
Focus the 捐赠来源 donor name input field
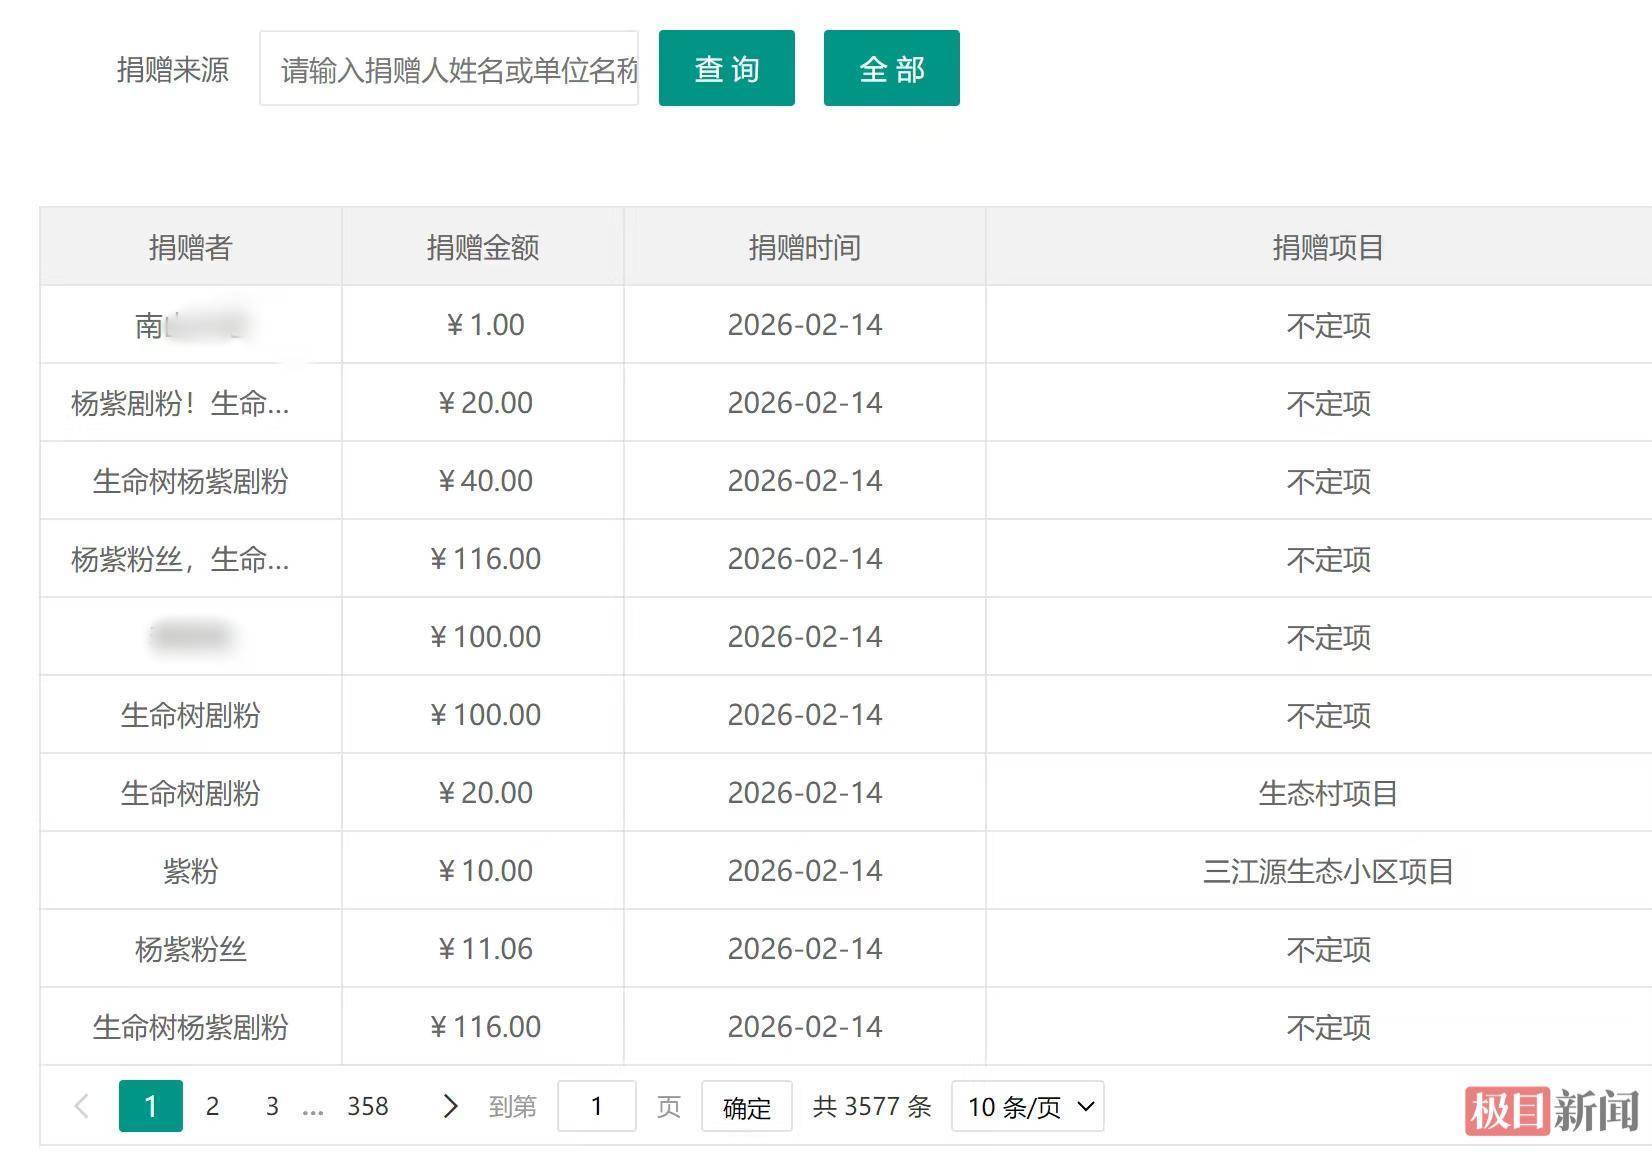tap(449, 69)
